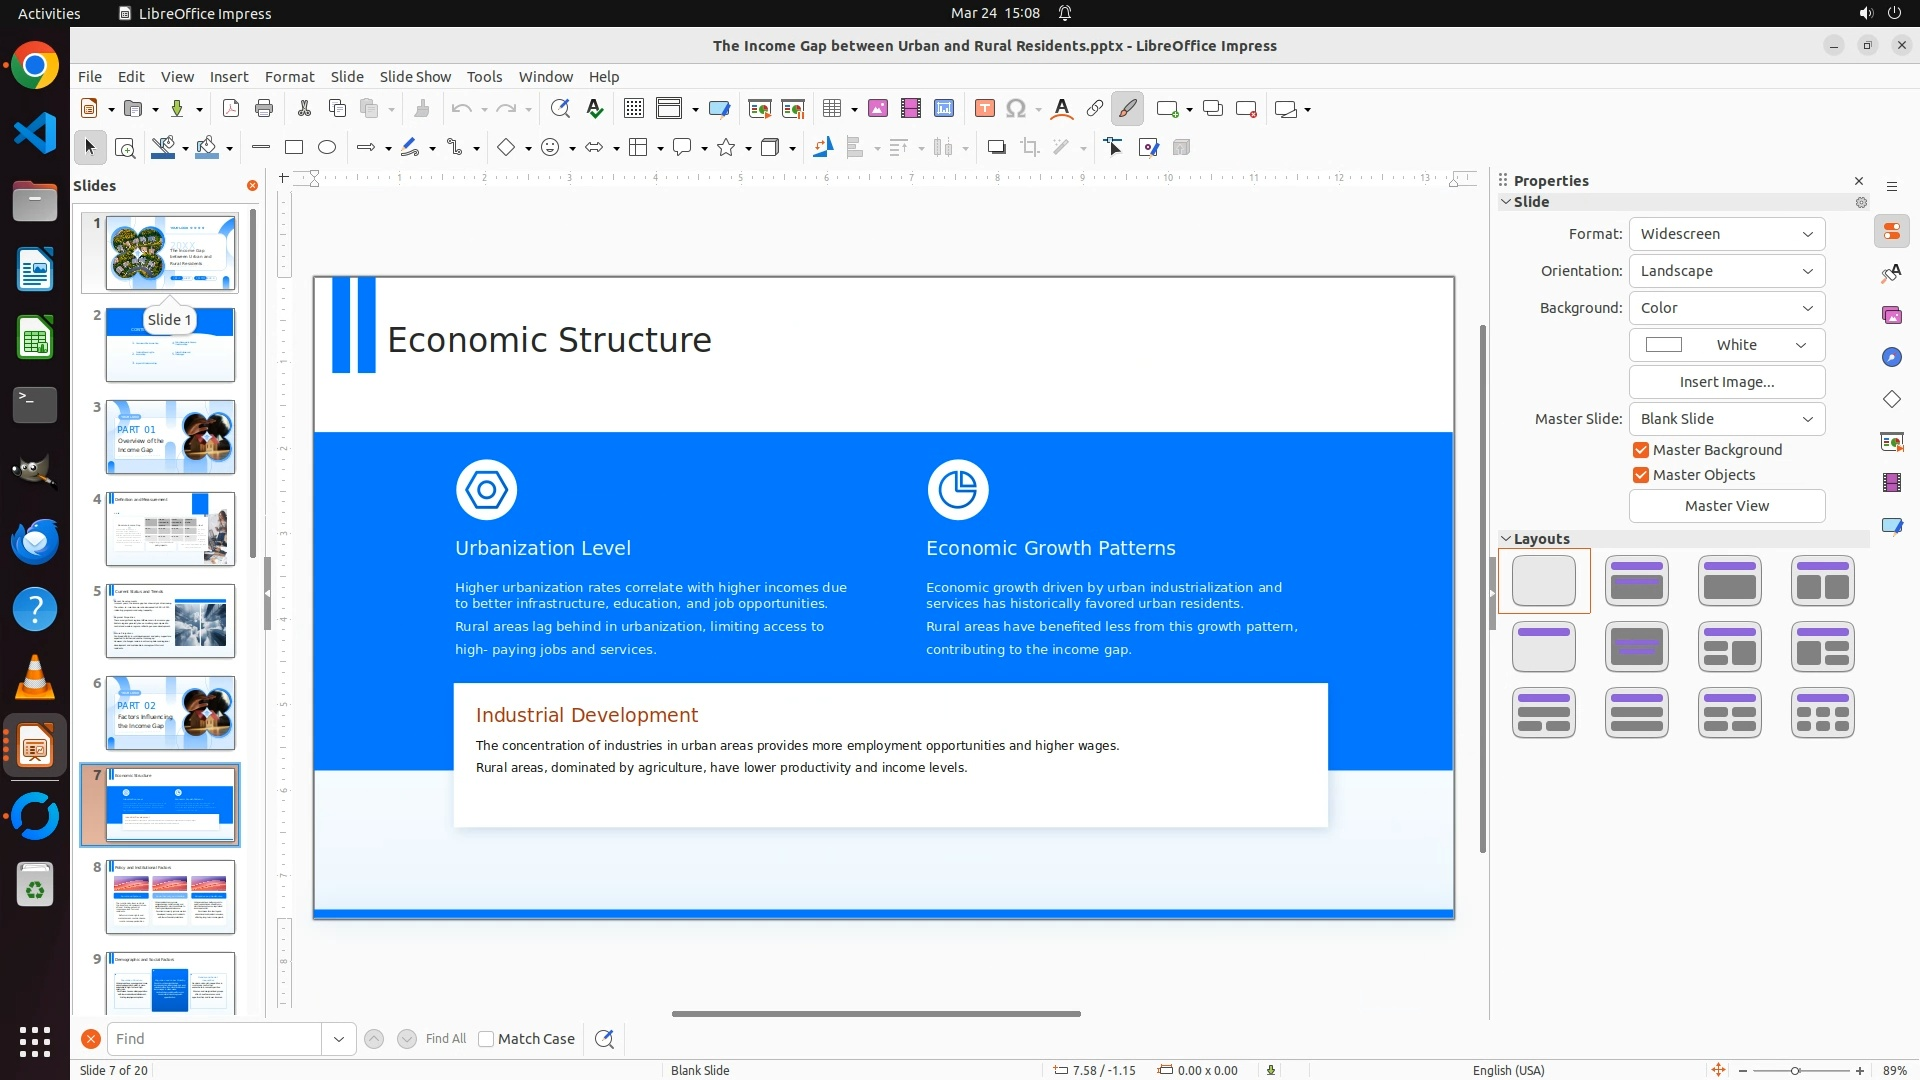Viewport: 1920px width, 1080px height.
Task: Toggle the Display Grid icon
Action: (x=634, y=109)
